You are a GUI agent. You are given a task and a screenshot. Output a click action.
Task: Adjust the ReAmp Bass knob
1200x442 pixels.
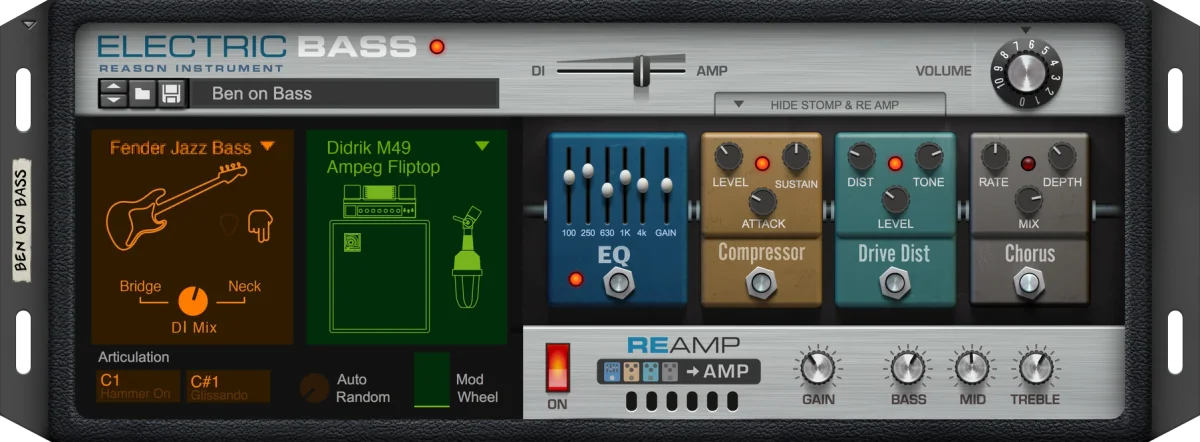coord(907,367)
